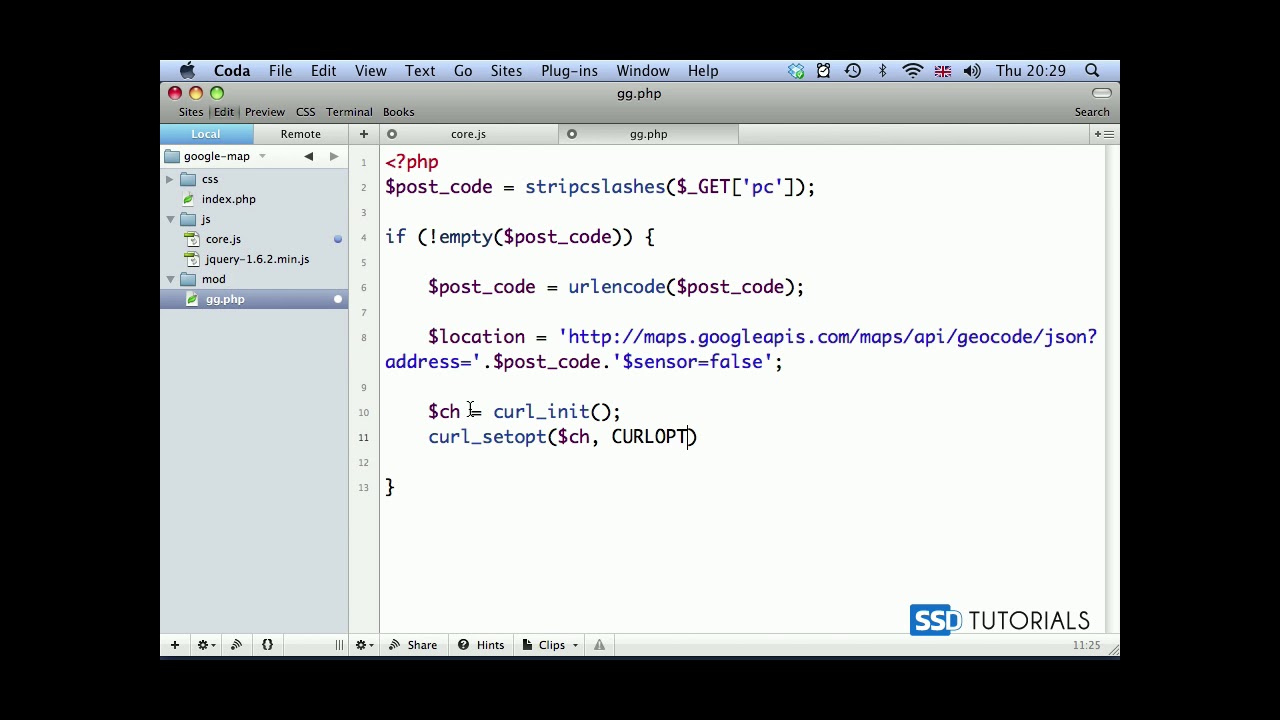This screenshot has width=1280, height=720.
Task: Click the Share button
Action: [x=413, y=645]
